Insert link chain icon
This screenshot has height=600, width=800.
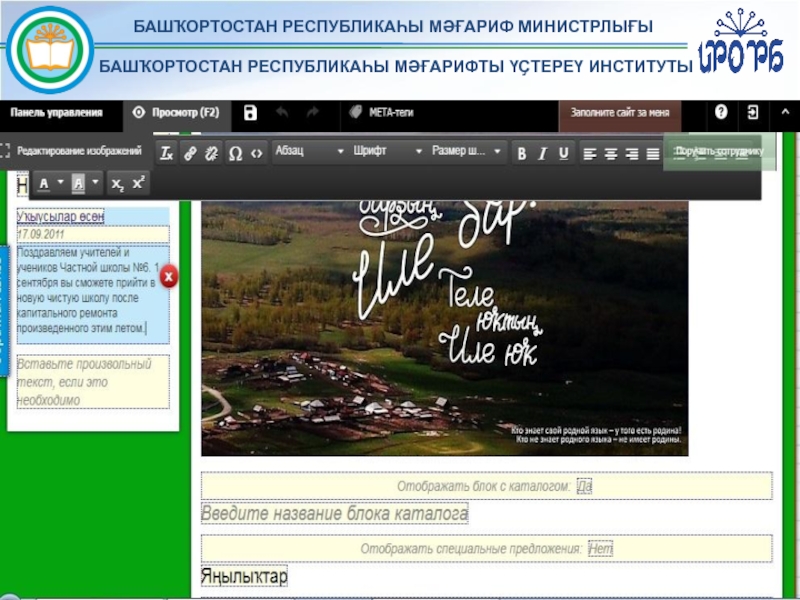(x=190, y=153)
